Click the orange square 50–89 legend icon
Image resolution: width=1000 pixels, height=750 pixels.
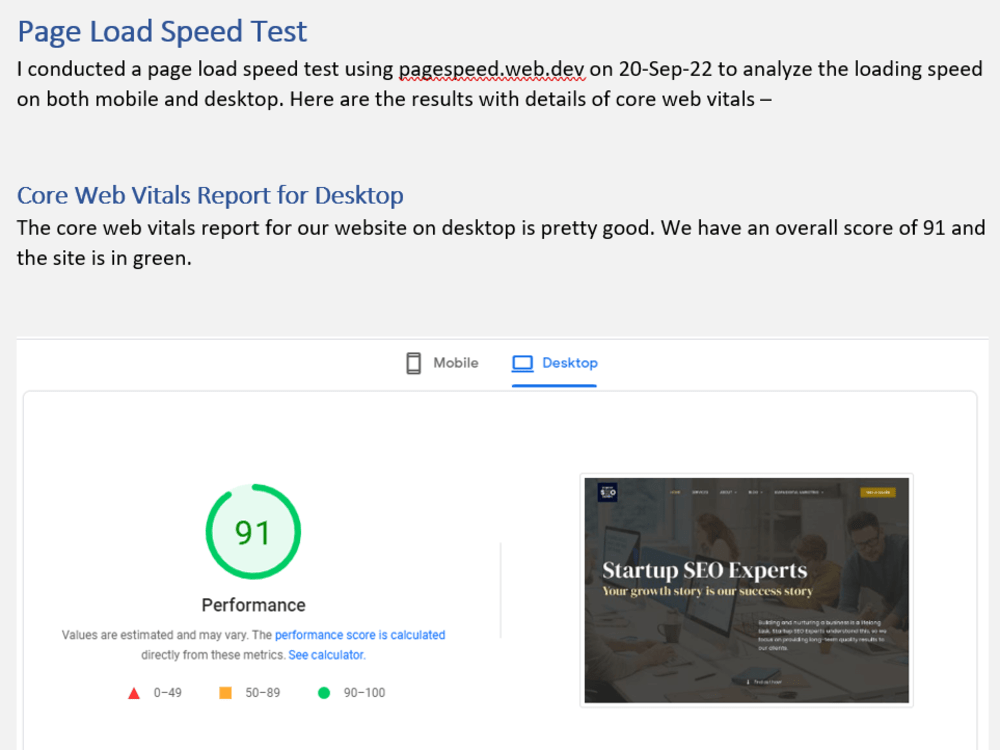tap(225, 693)
